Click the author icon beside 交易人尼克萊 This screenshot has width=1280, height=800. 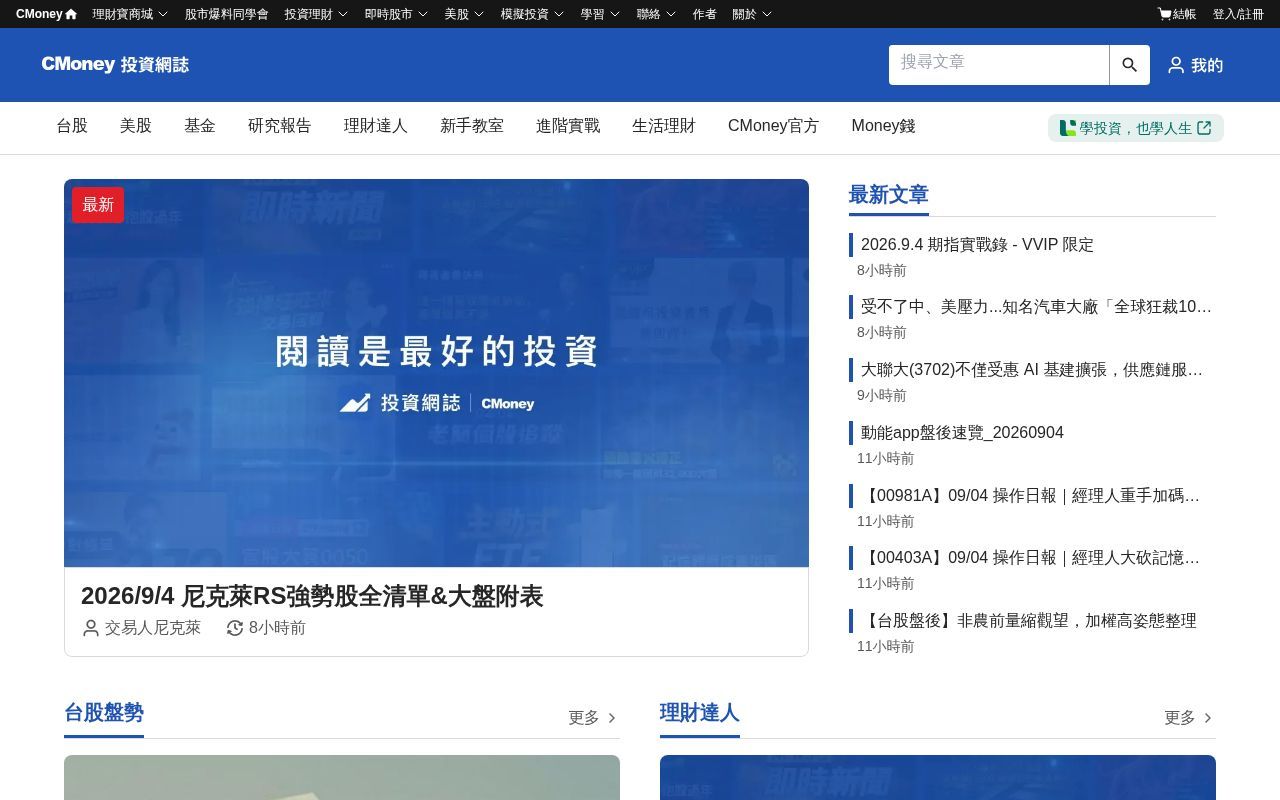(x=91, y=628)
